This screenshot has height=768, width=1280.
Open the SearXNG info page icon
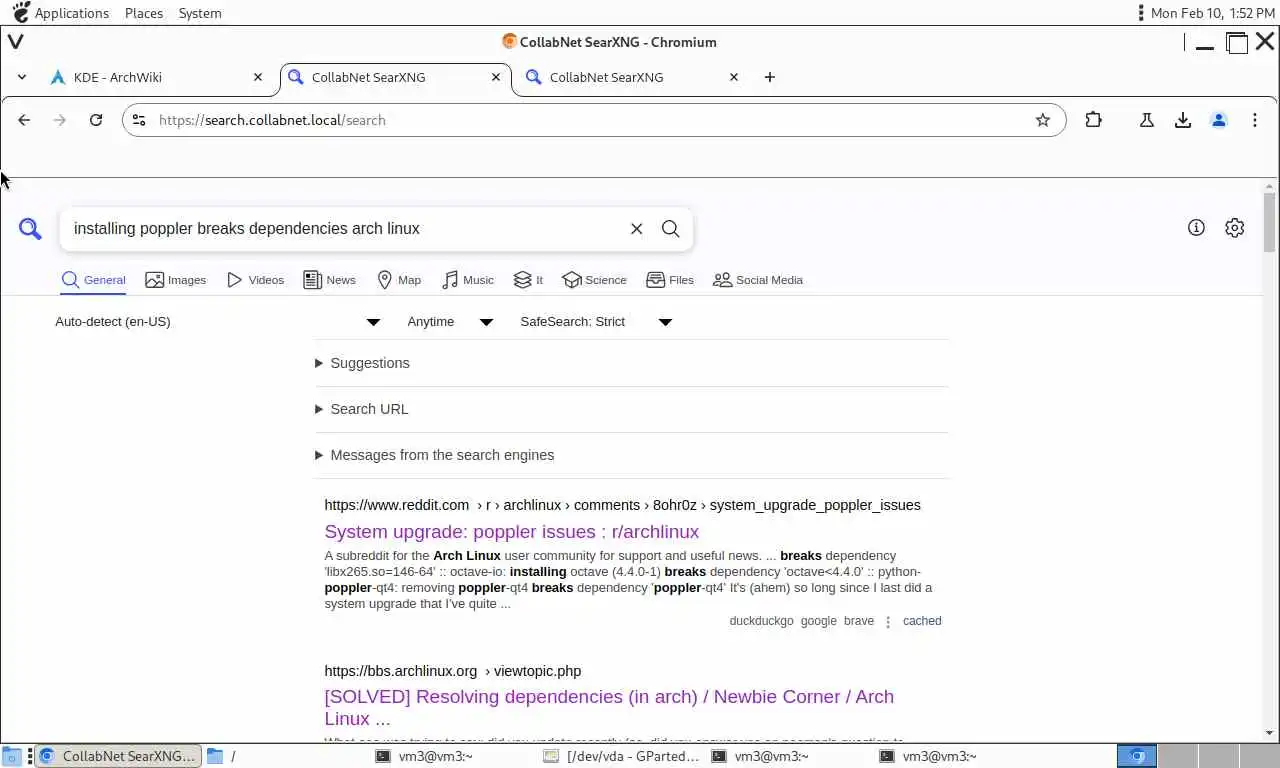click(x=1196, y=228)
